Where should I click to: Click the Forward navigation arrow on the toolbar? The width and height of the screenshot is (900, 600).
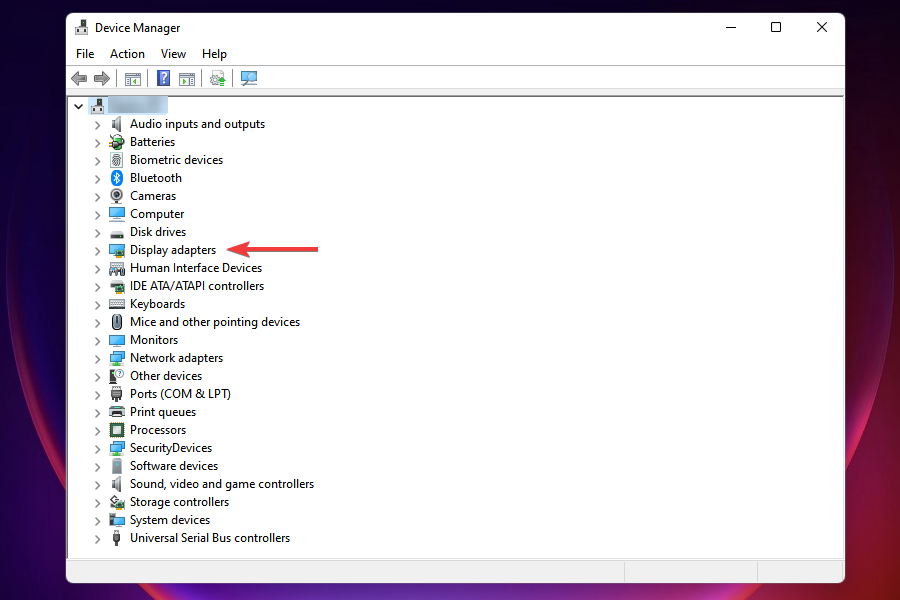tap(102, 78)
